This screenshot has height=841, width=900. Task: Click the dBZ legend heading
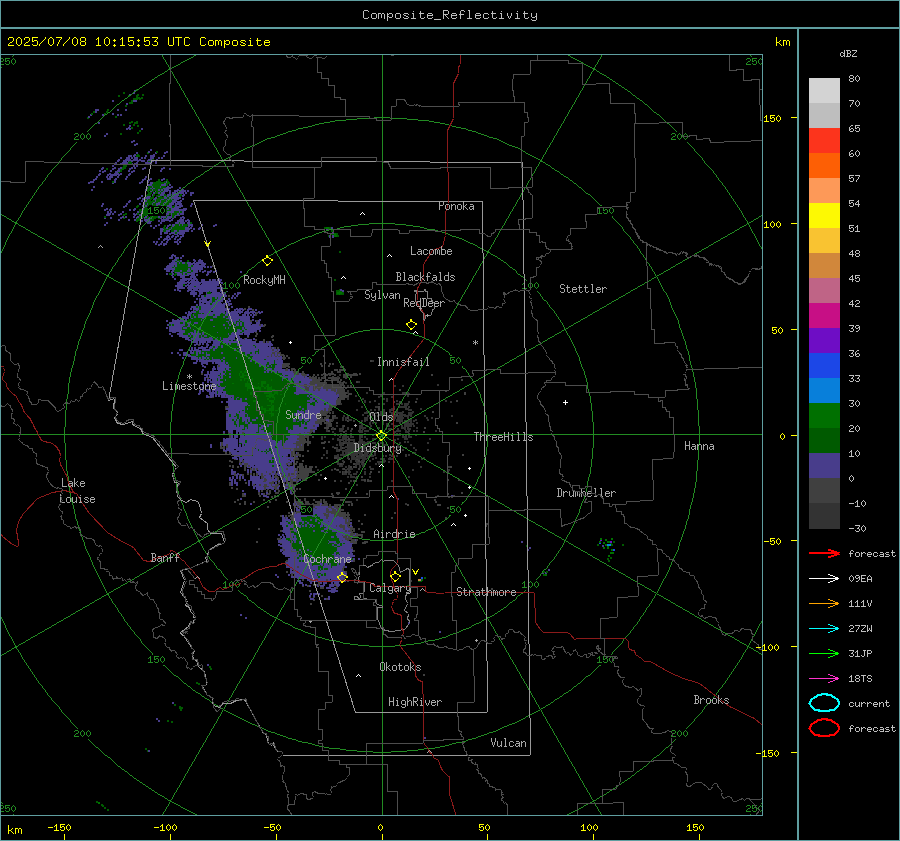848,53
